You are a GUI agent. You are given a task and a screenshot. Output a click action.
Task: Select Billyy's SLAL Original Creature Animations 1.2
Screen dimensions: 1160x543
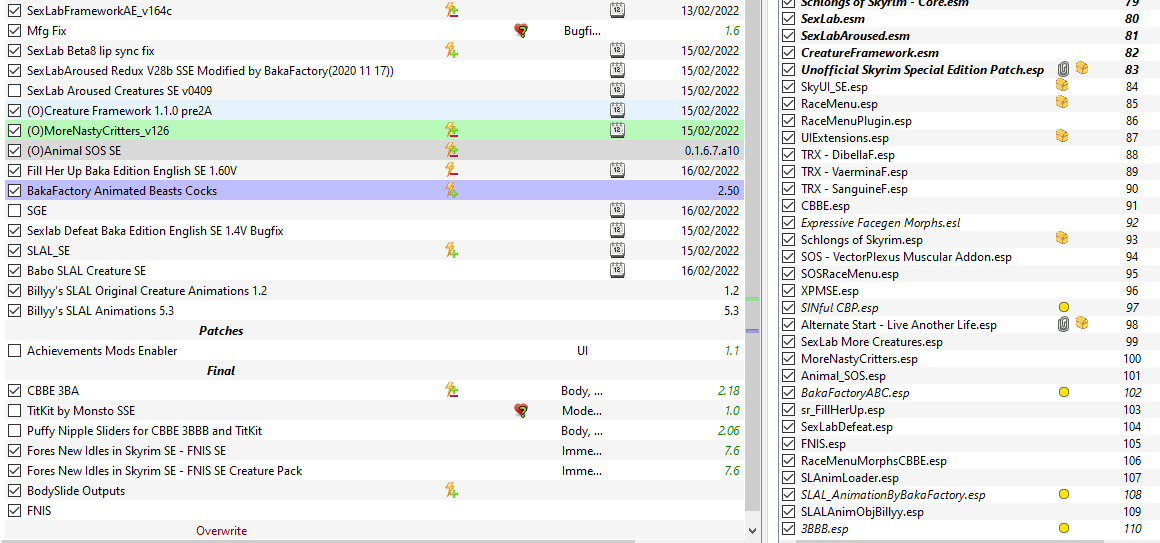coord(147,291)
